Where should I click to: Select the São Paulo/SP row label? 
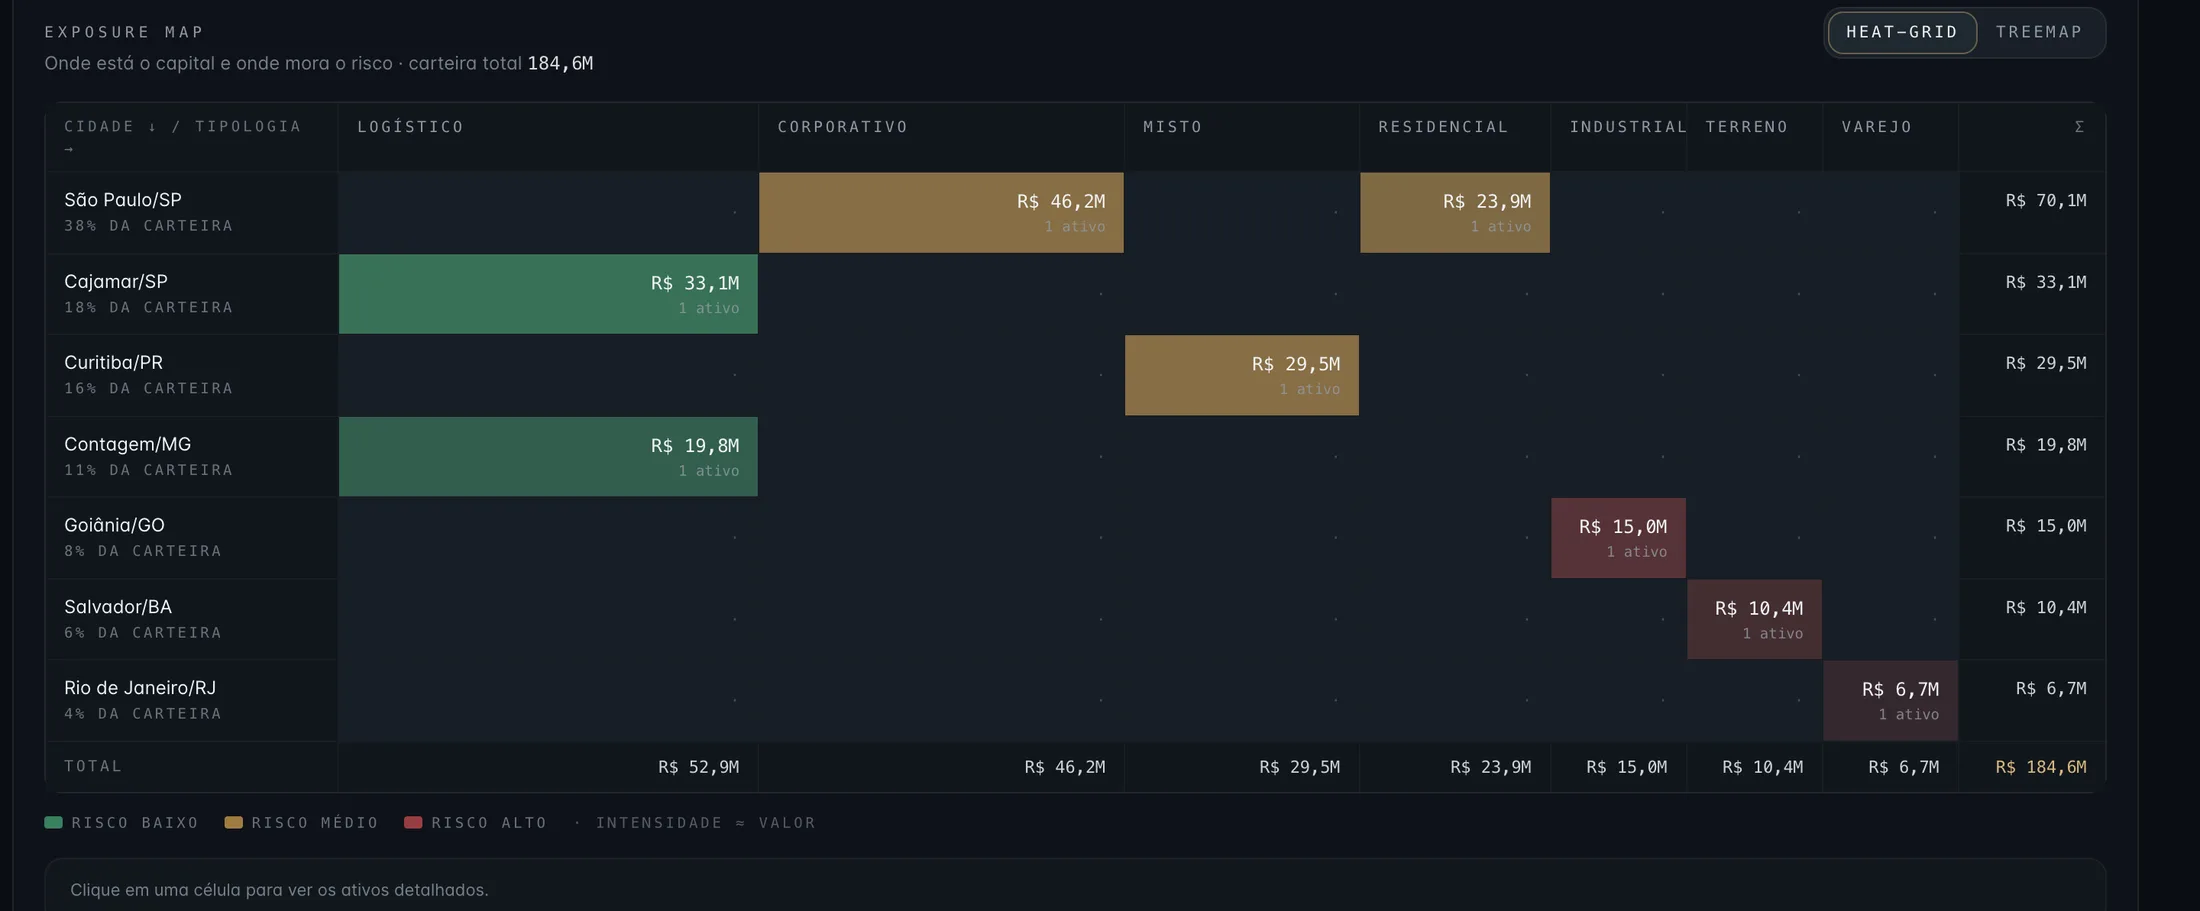tap(191, 212)
